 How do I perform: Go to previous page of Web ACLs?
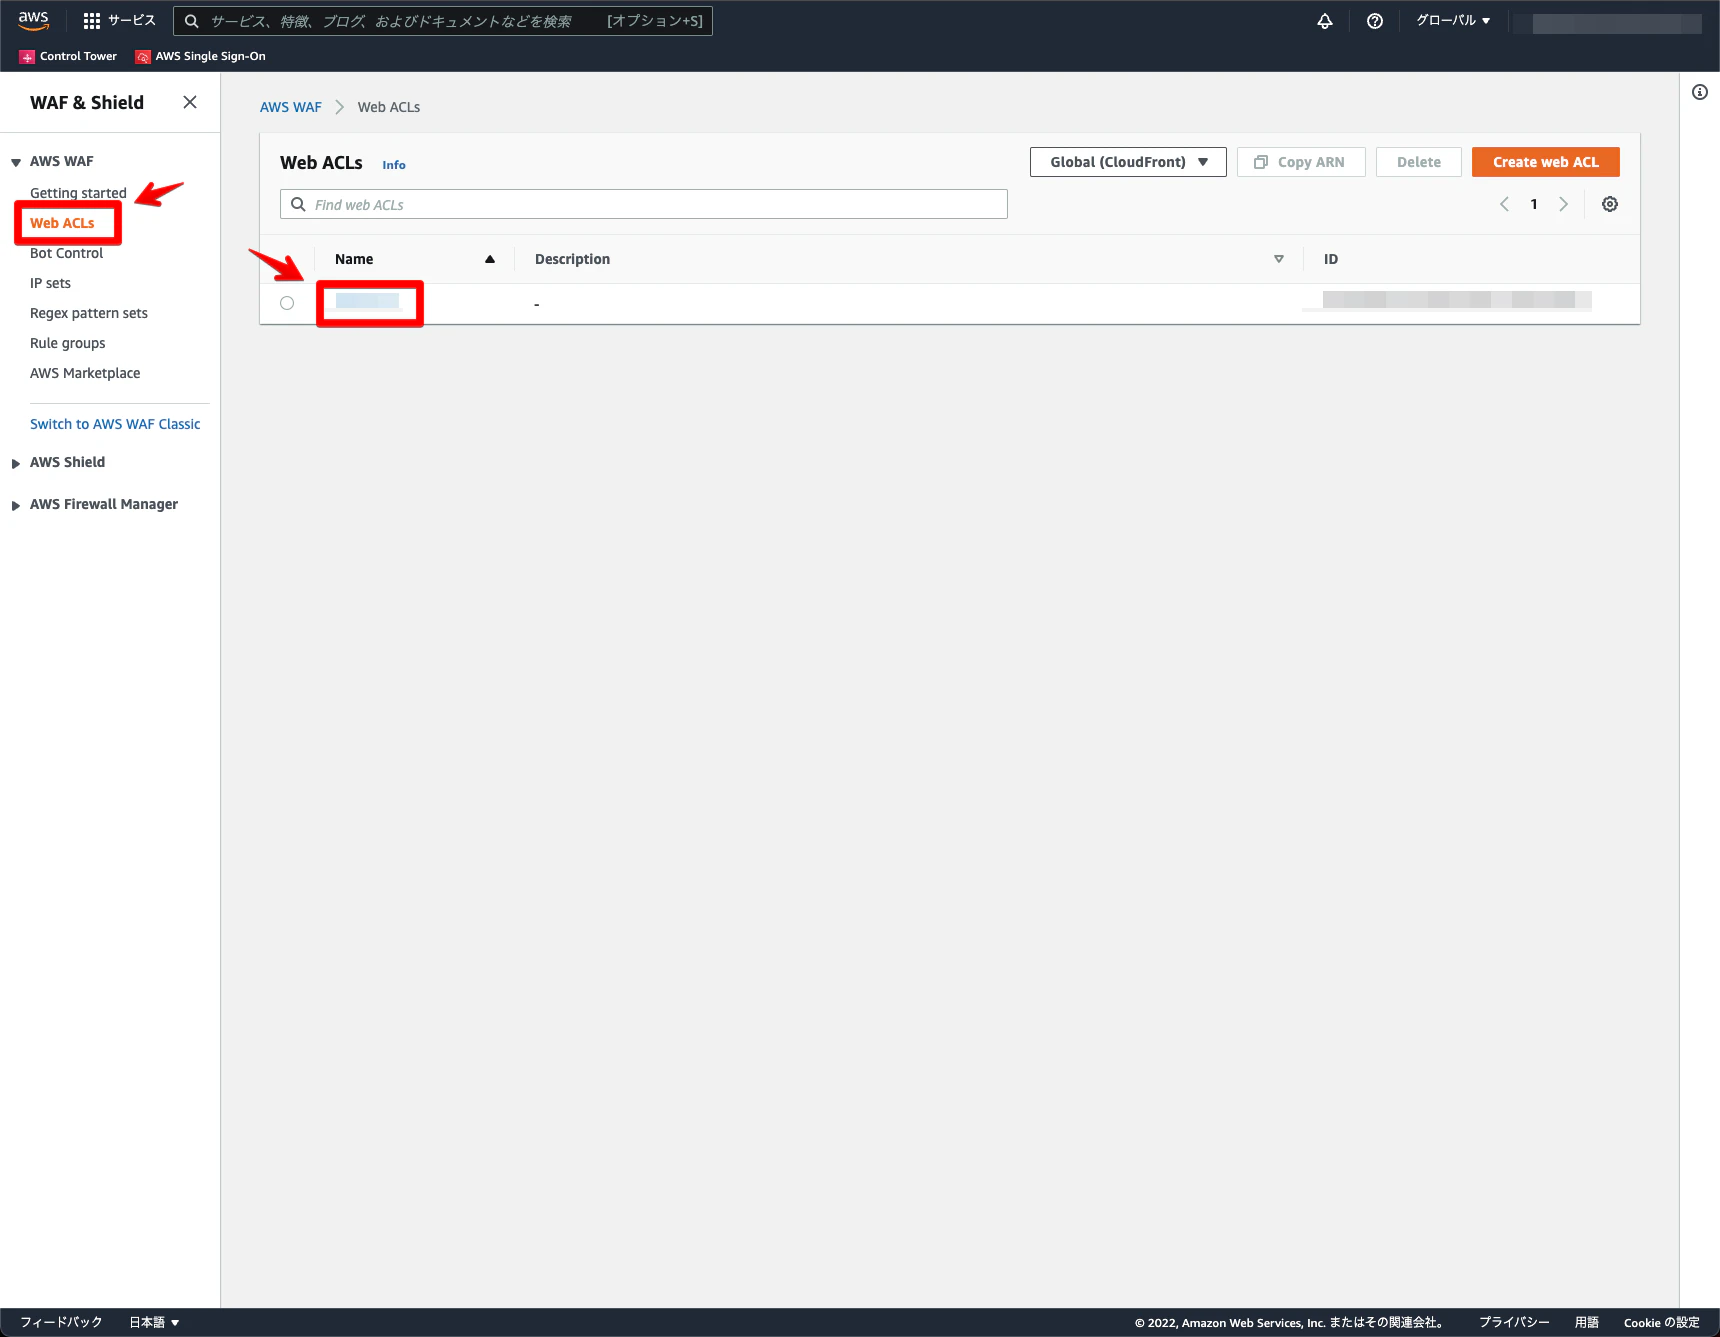pos(1504,204)
